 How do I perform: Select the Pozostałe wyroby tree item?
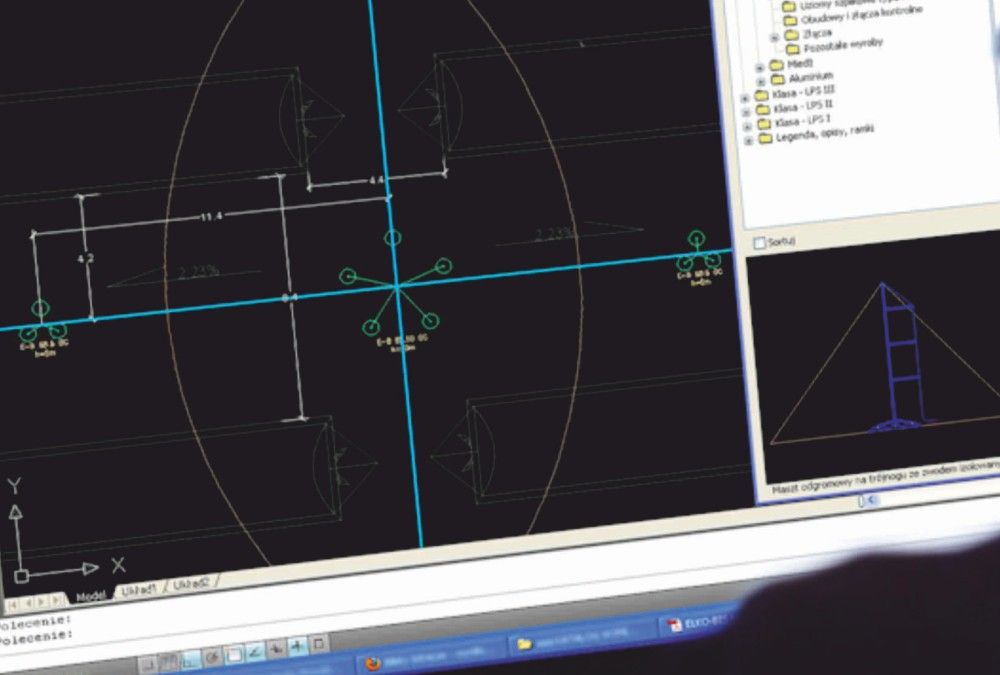843,45
